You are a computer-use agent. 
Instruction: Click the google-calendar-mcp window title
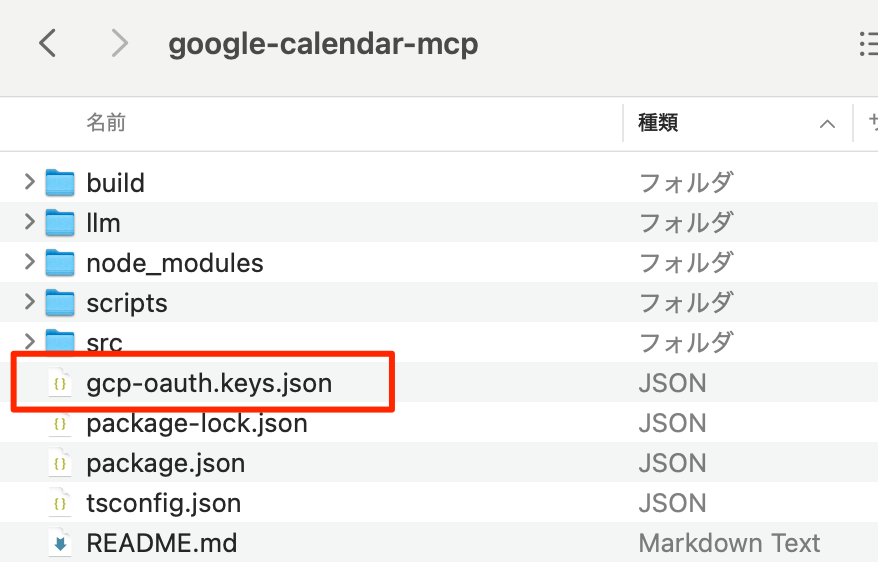point(323,44)
